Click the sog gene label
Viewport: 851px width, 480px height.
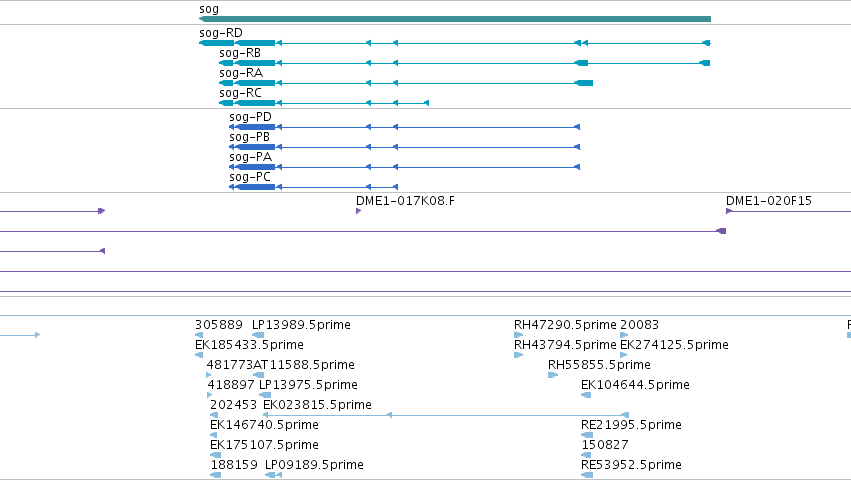[x=209, y=9]
